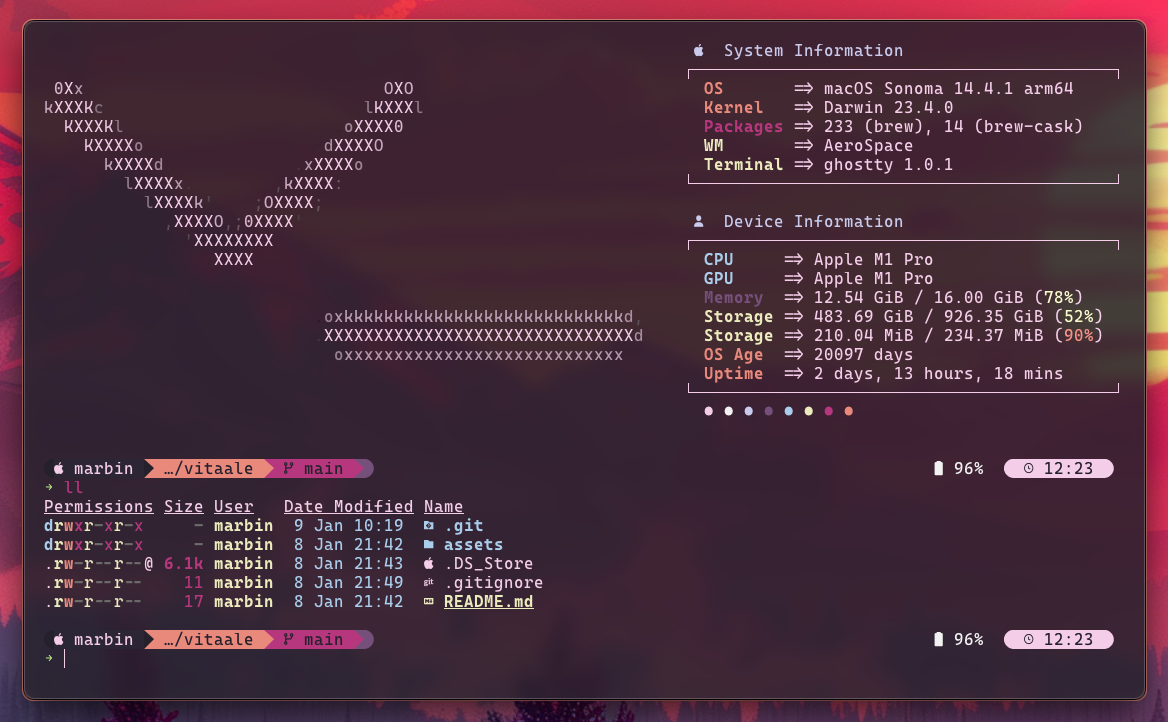This screenshot has height=722, width=1168.
Task: Click the .git directory name
Action: (463, 525)
